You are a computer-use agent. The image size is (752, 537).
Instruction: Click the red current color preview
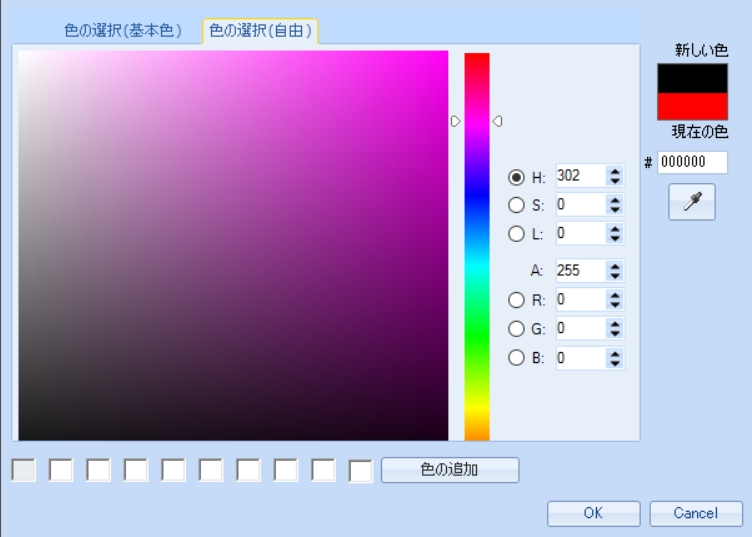click(x=692, y=107)
